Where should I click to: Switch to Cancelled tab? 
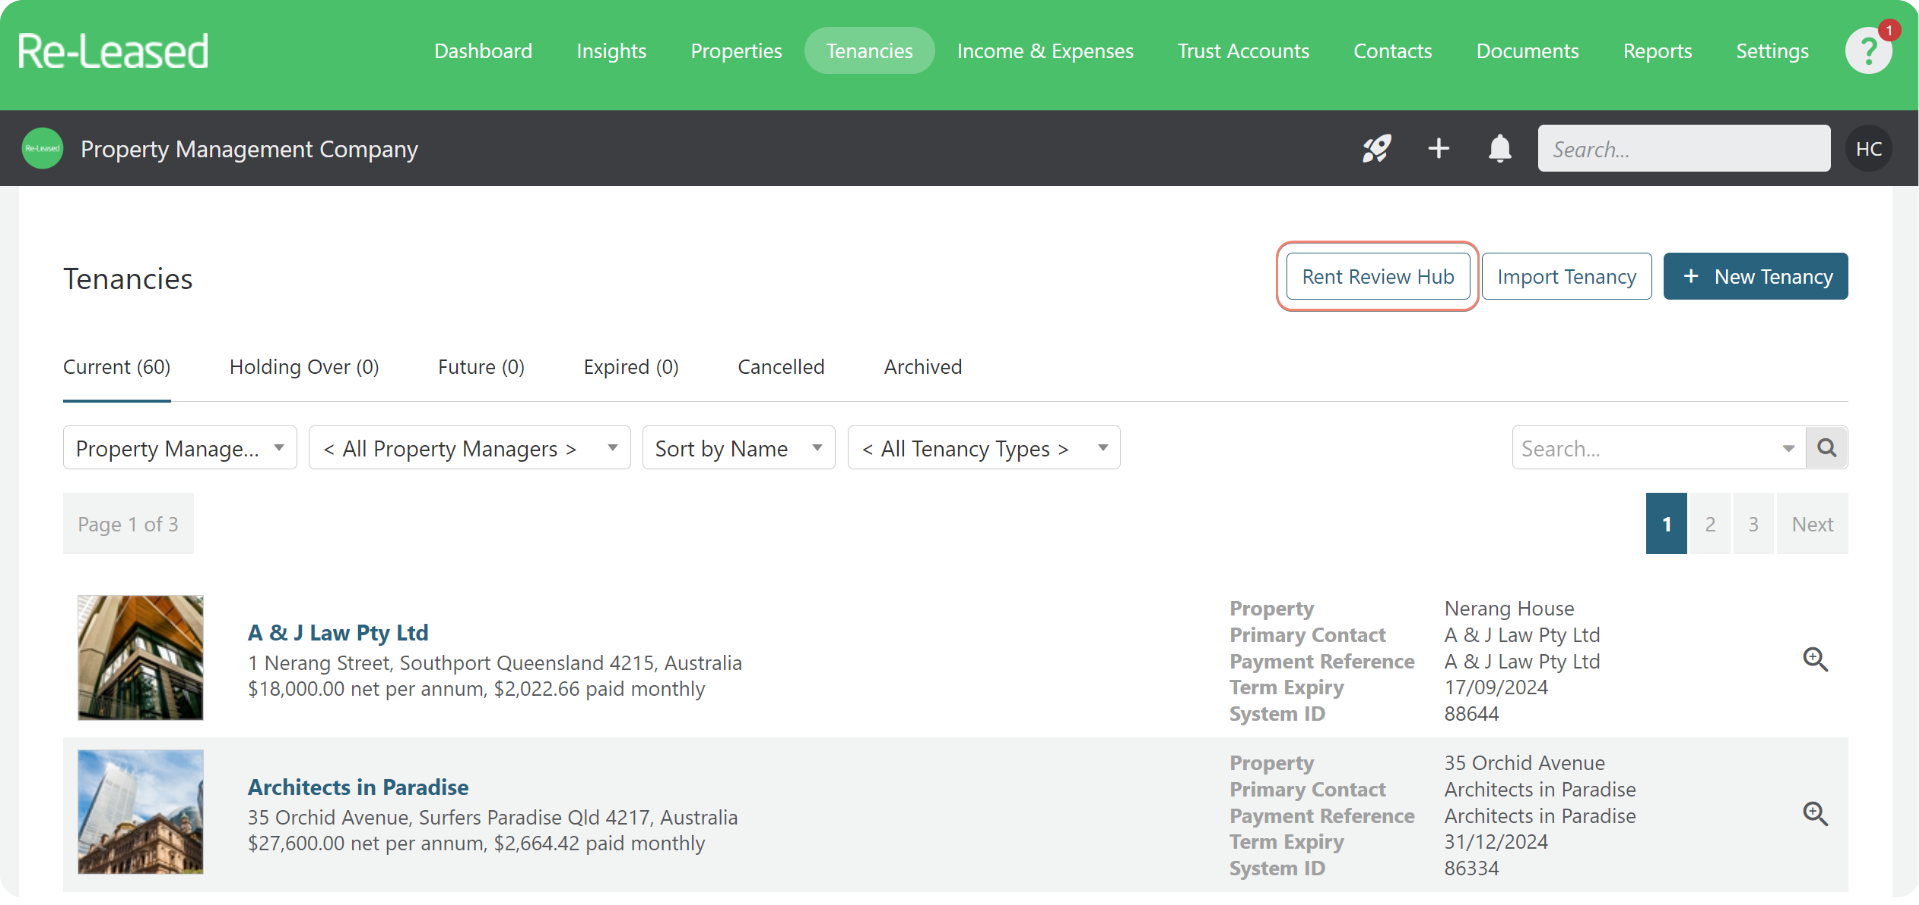(781, 367)
